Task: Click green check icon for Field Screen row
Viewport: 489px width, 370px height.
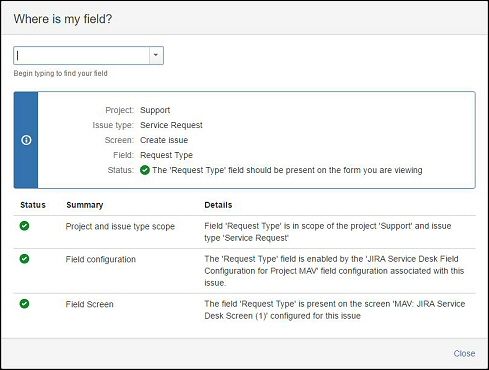Action: coord(24,304)
